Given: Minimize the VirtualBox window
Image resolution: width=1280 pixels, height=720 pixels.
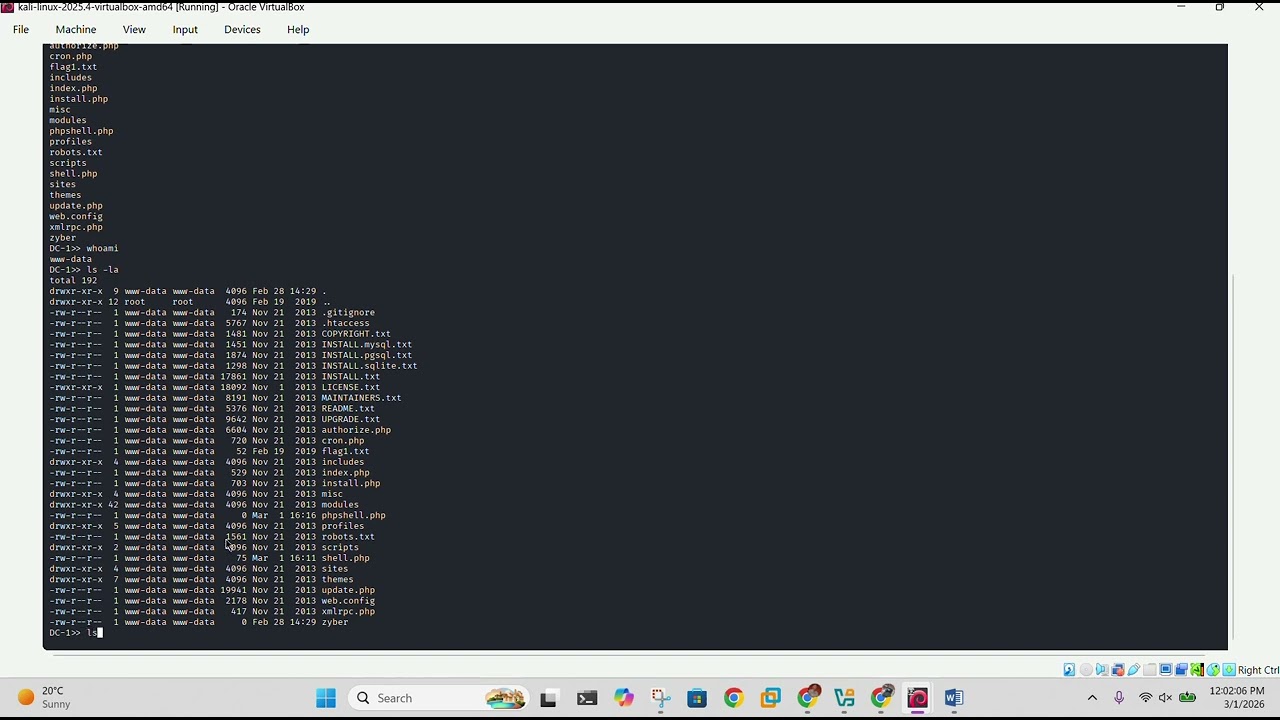Looking at the screenshot, I should coord(1181,7).
